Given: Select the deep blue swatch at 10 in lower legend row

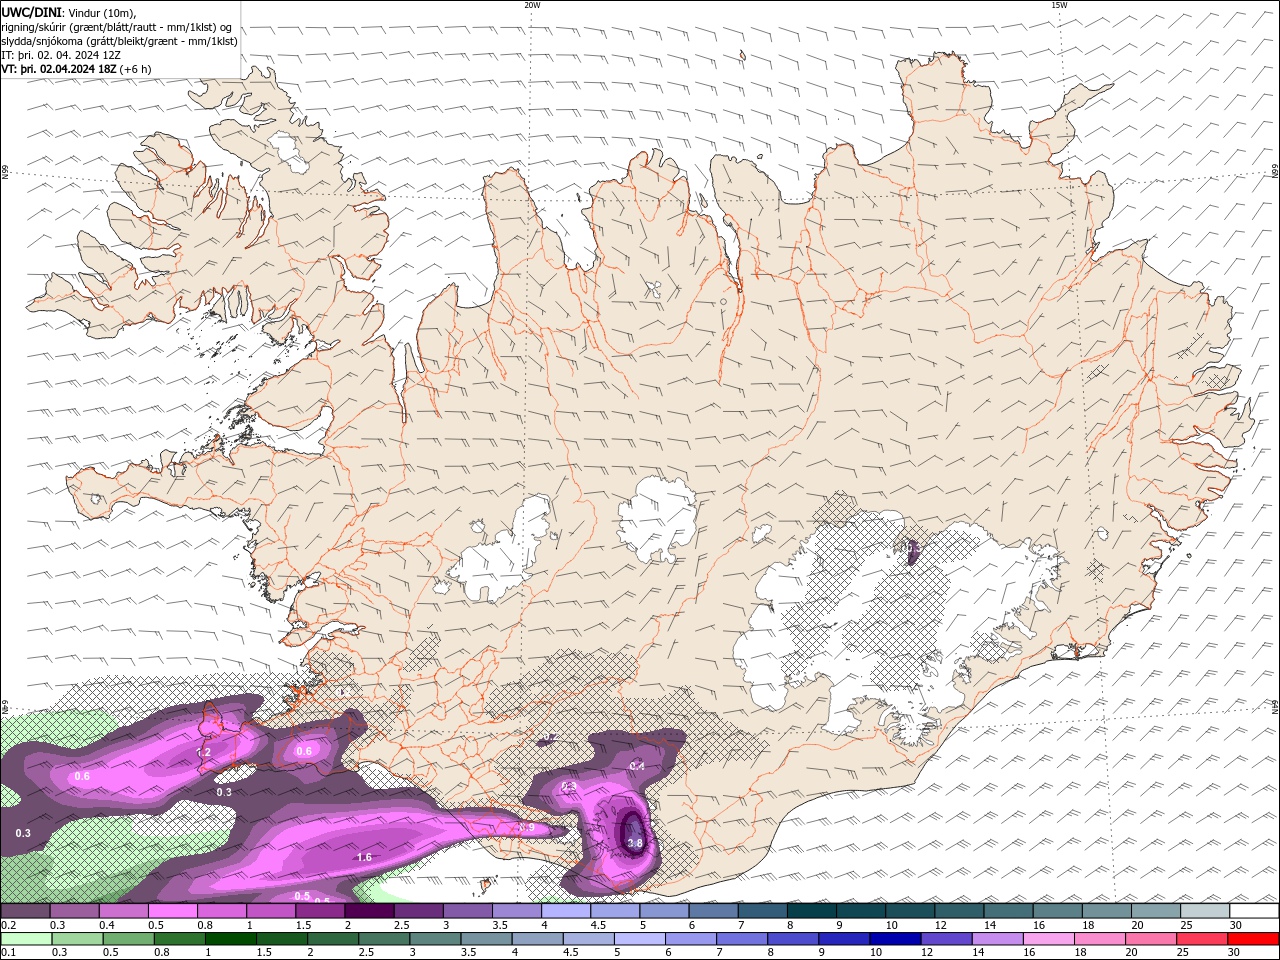Looking at the screenshot, I should [x=894, y=939].
